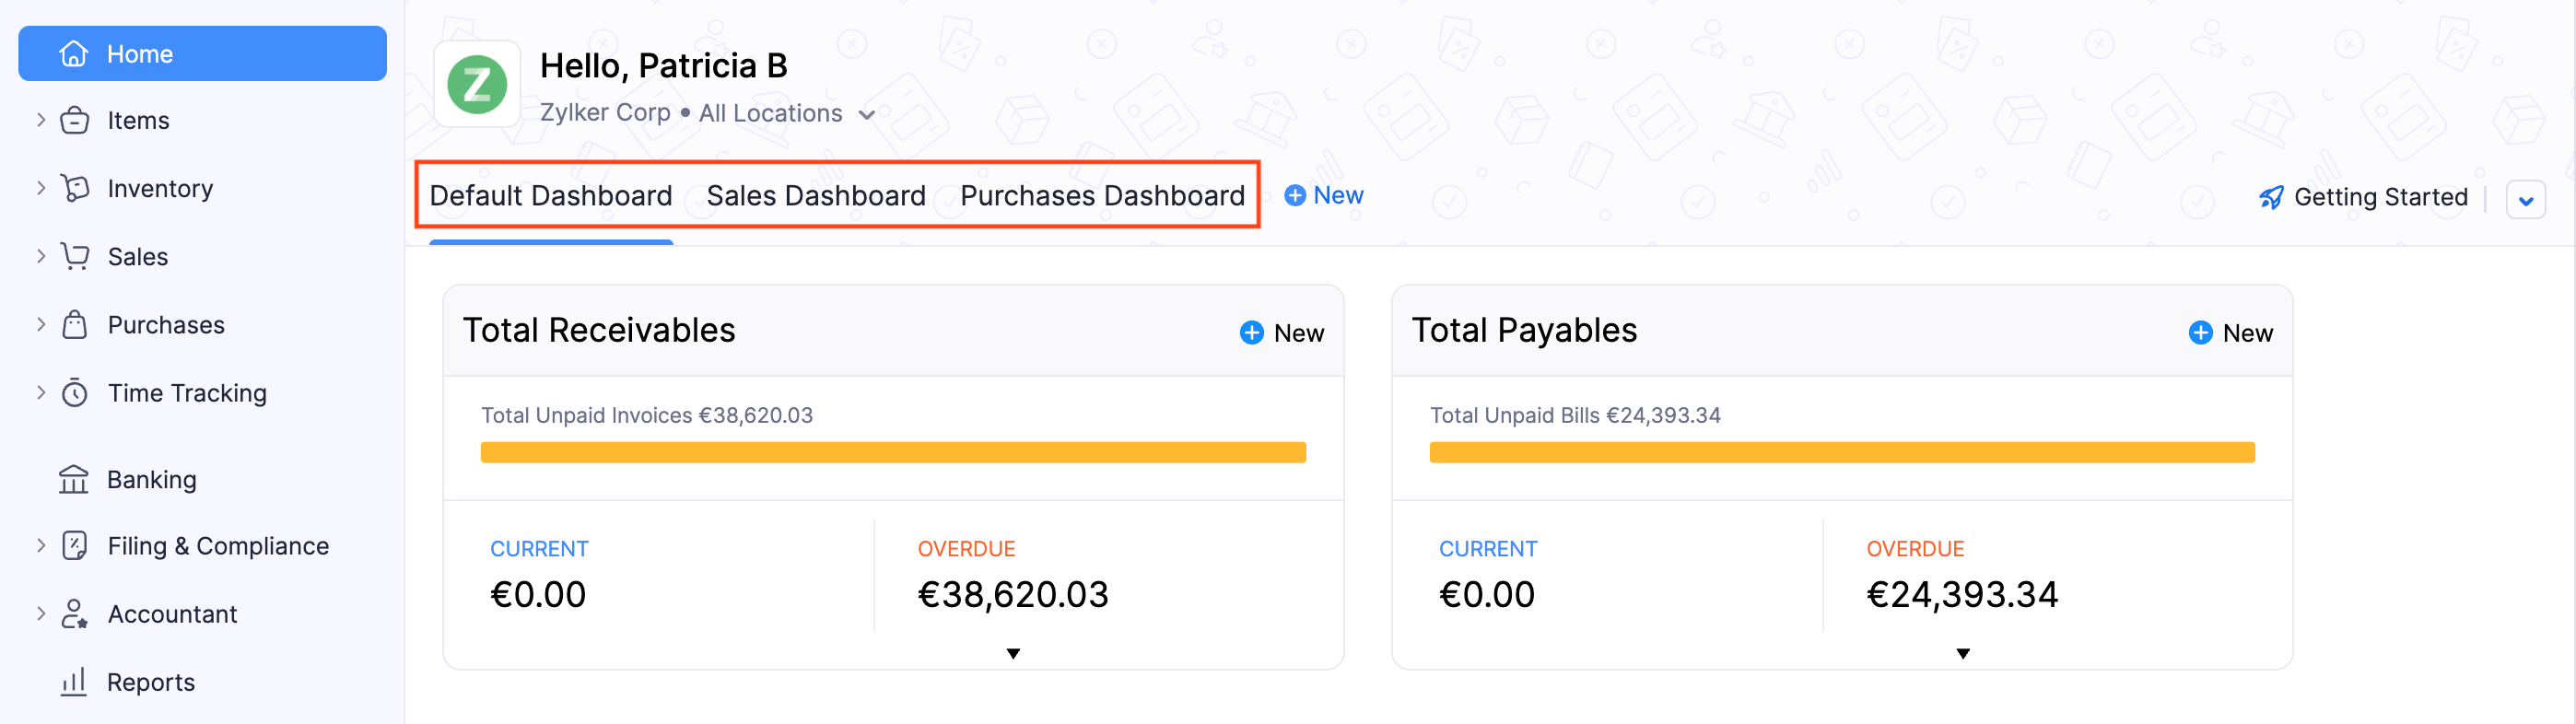The width and height of the screenshot is (2576, 724).
Task: Click the Total Unpaid Invoices yellow progress bar
Action: 892,452
